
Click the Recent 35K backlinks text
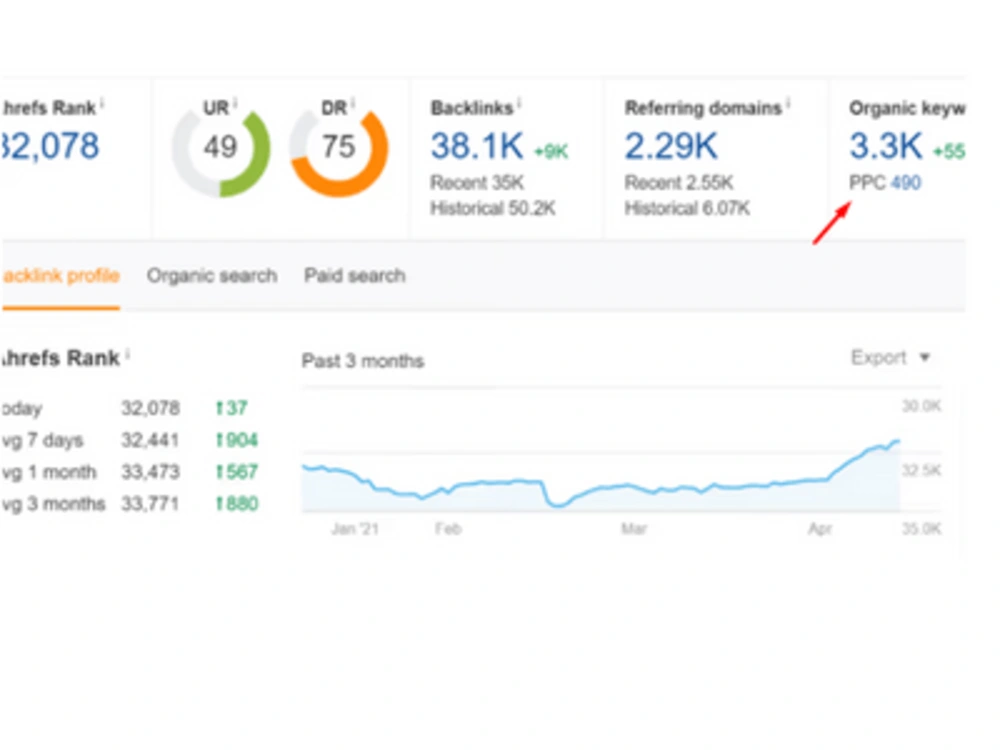[x=477, y=183]
